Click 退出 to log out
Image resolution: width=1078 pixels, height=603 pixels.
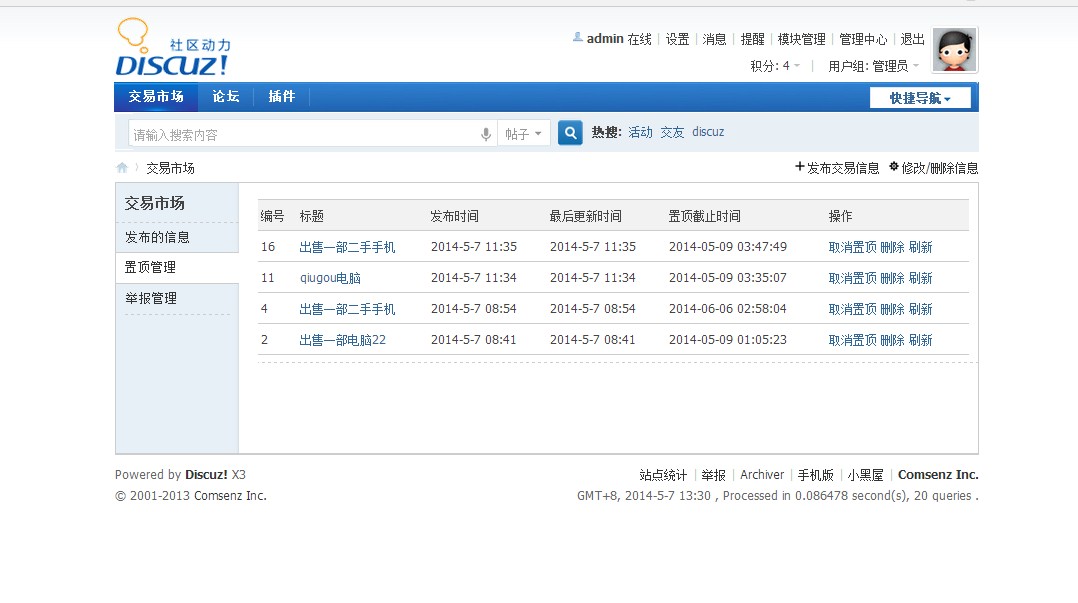click(911, 39)
